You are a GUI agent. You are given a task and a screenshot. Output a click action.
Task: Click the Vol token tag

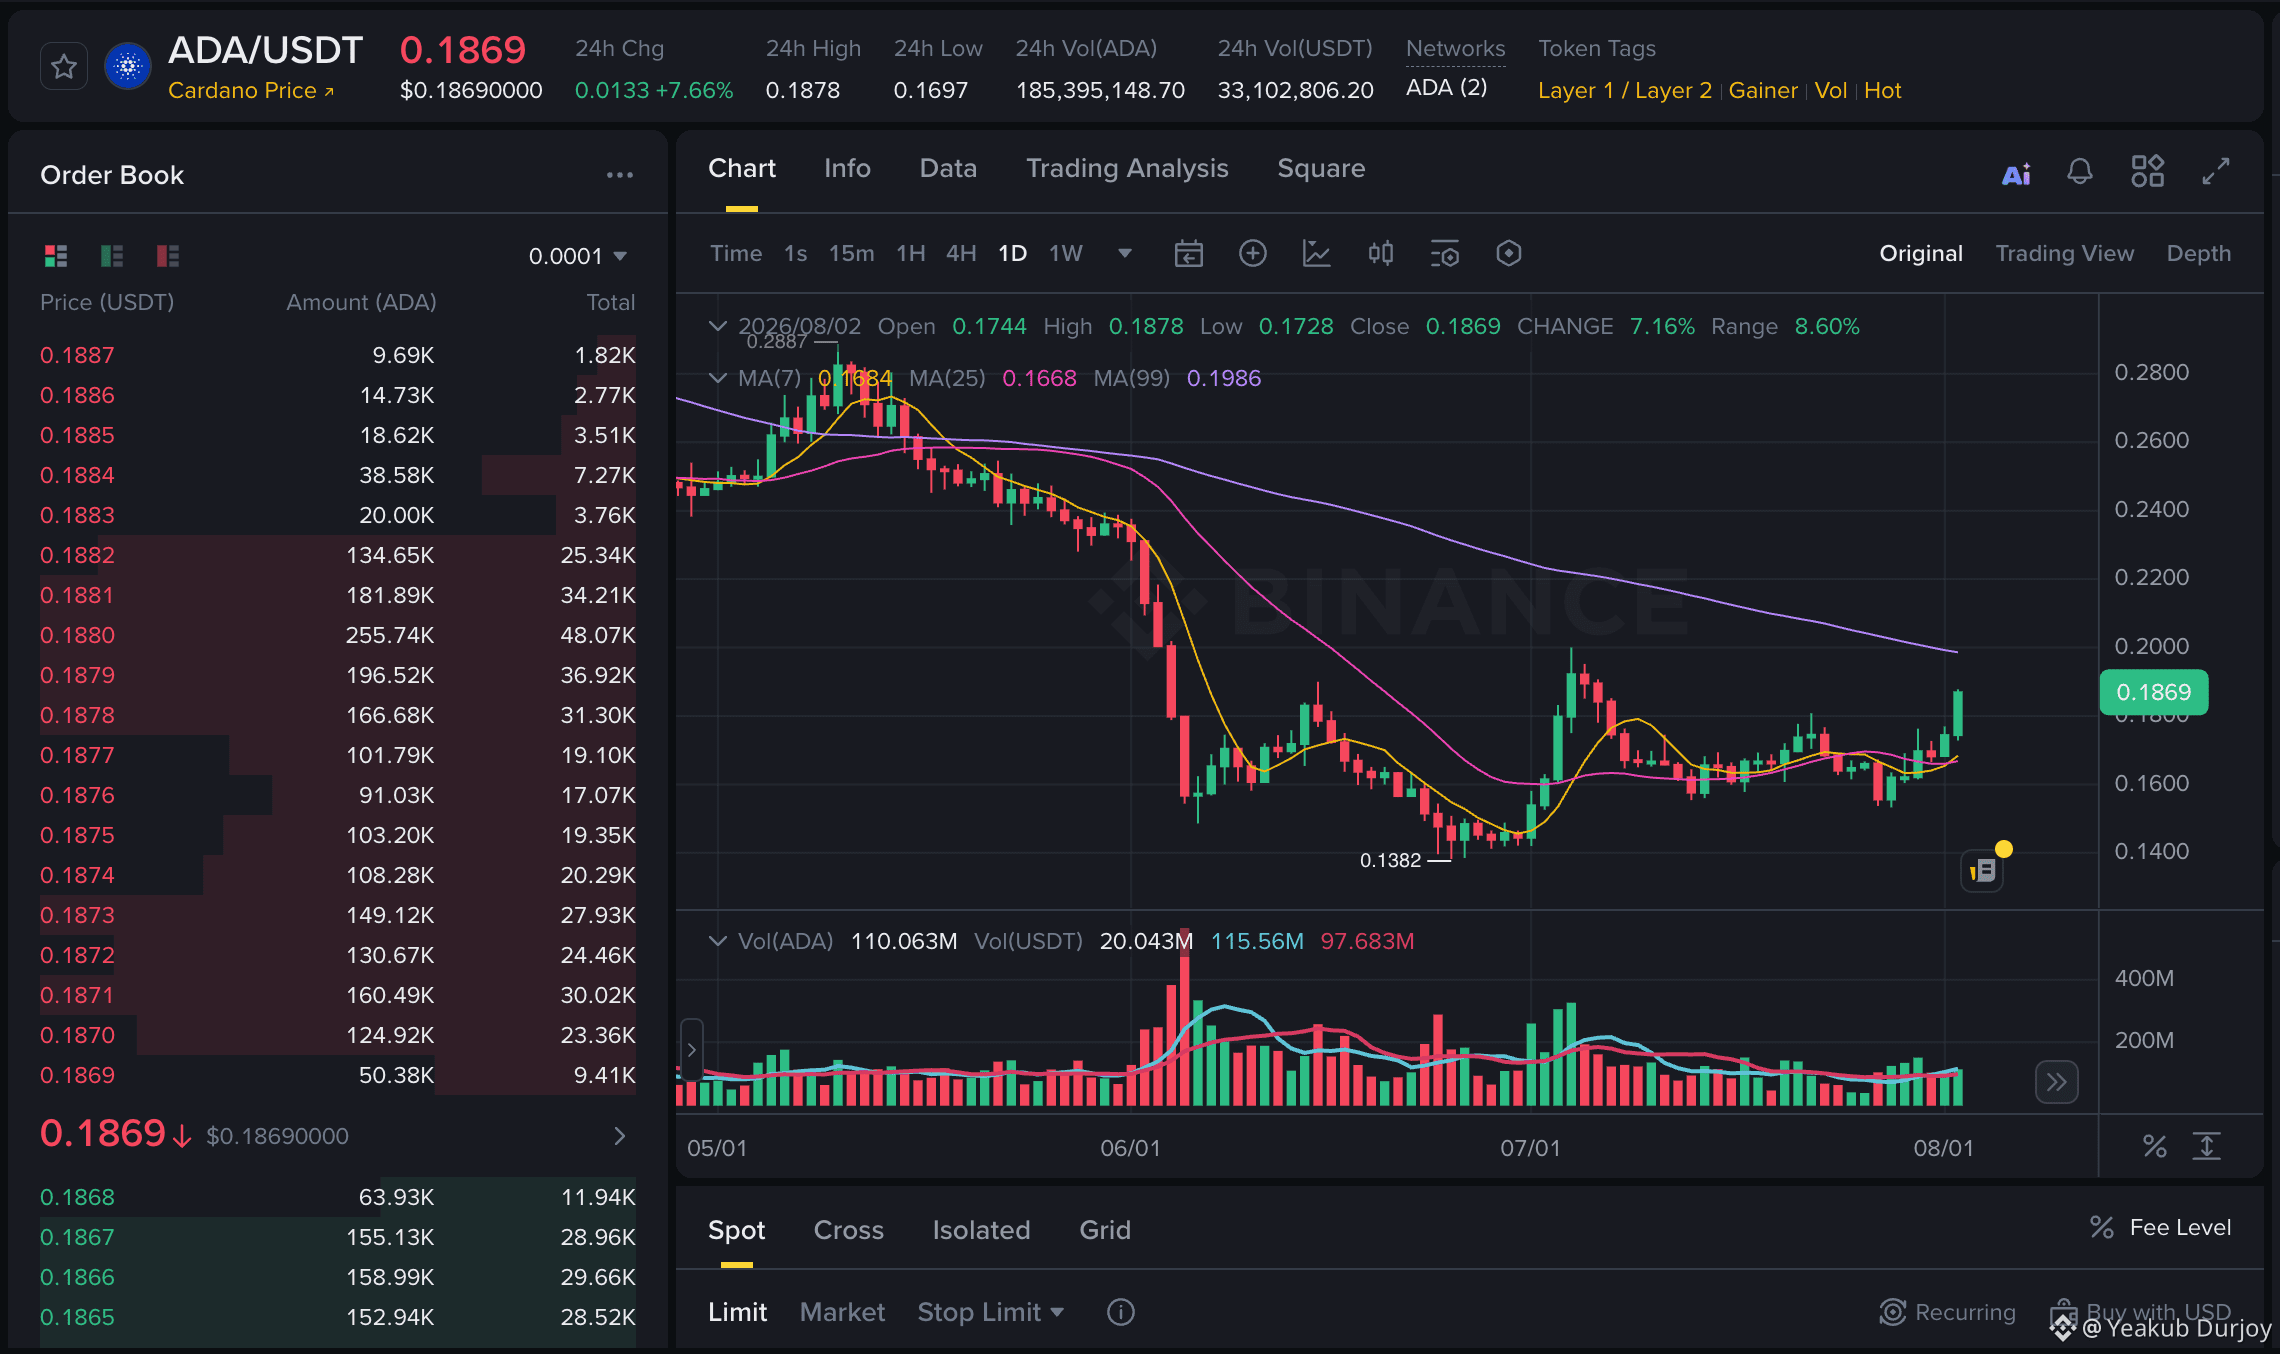pyautogui.click(x=1831, y=91)
